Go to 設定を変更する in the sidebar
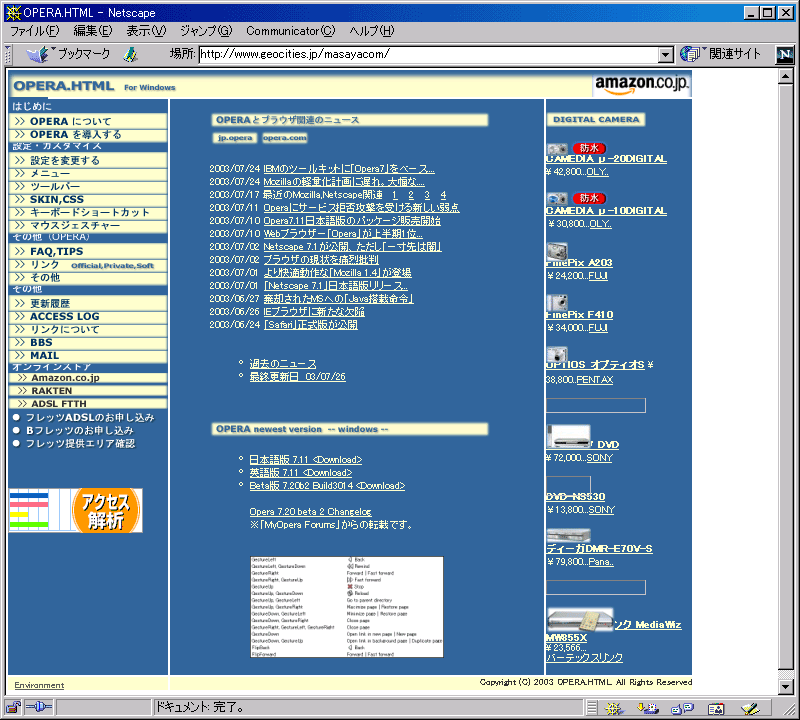This screenshot has height=720, width=800. [x=88, y=160]
